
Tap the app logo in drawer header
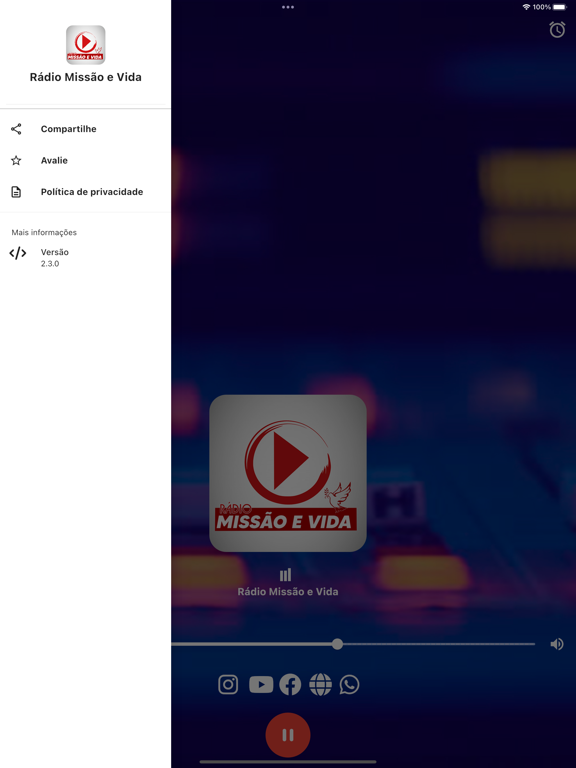tap(86, 45)
